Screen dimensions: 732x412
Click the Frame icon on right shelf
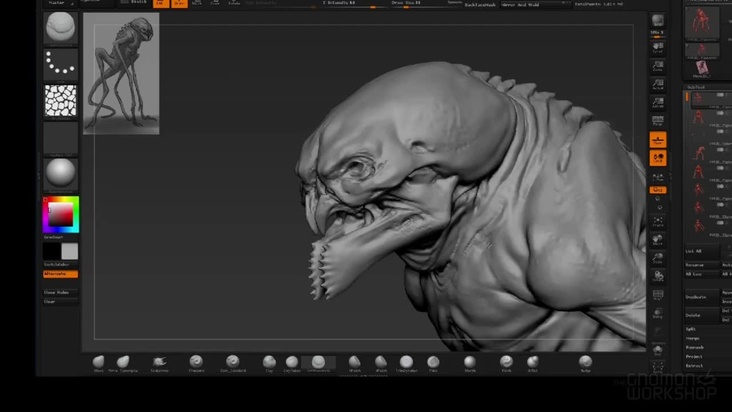click(658, 222)
